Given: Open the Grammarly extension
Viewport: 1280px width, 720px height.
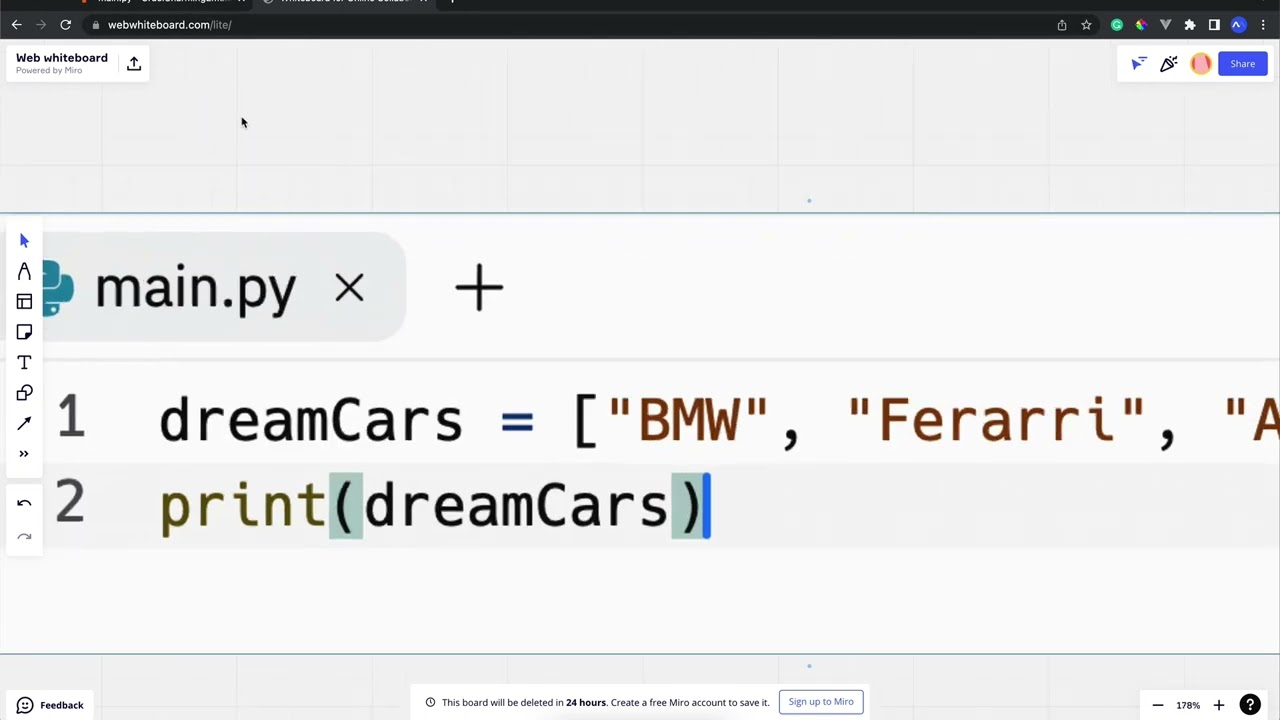Looking at the screenshot, I should 1117,25.
